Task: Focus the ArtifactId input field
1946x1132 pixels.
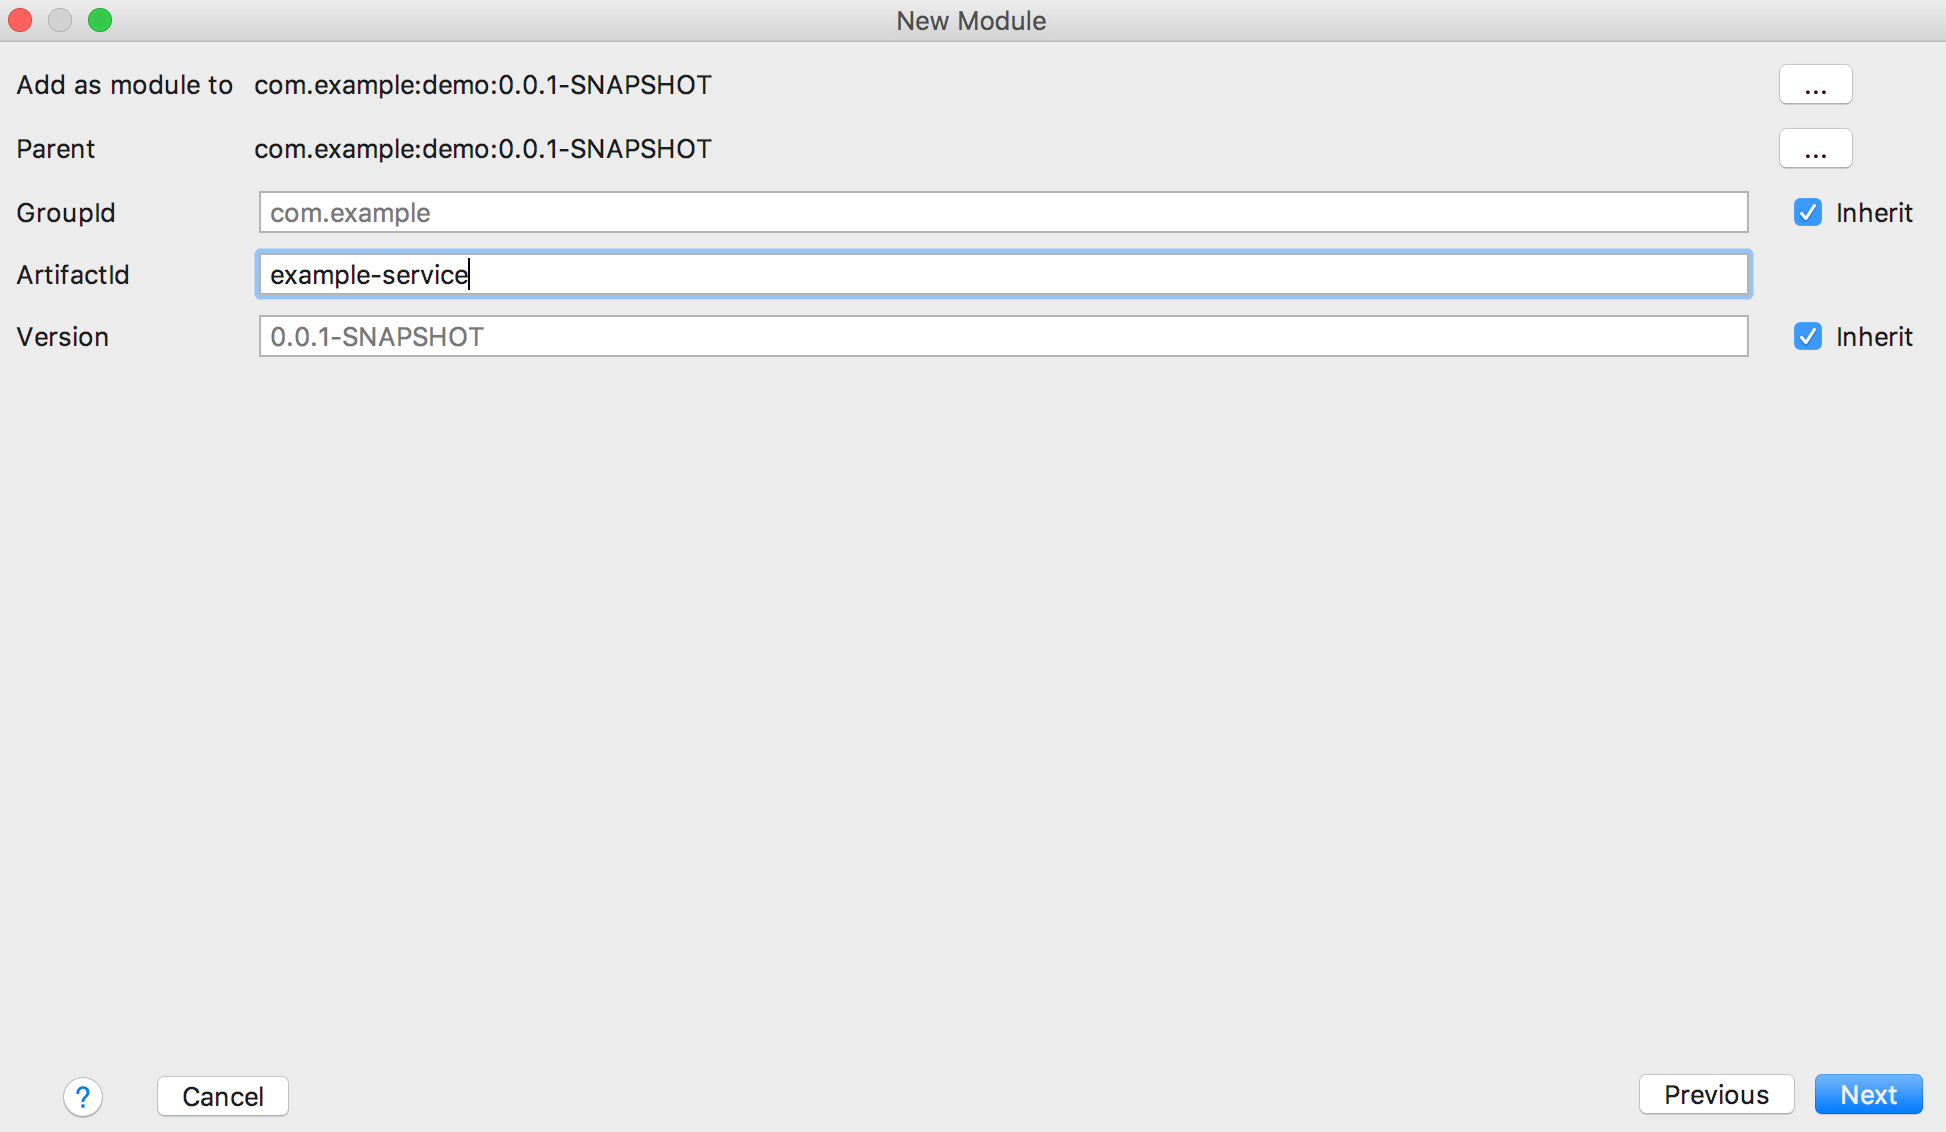Action: (1003, 275)
